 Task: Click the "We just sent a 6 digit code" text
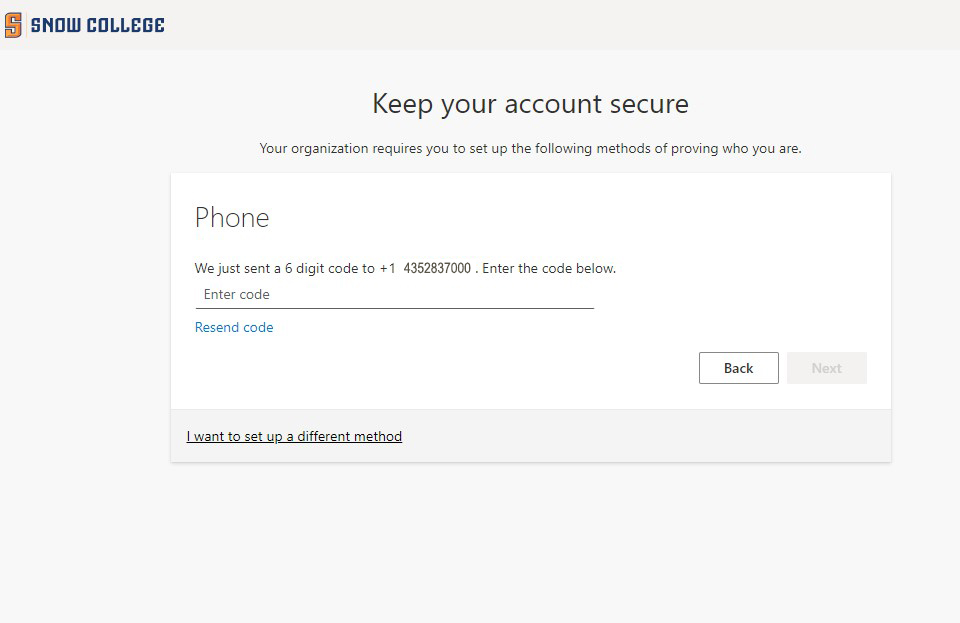point(285,269)
